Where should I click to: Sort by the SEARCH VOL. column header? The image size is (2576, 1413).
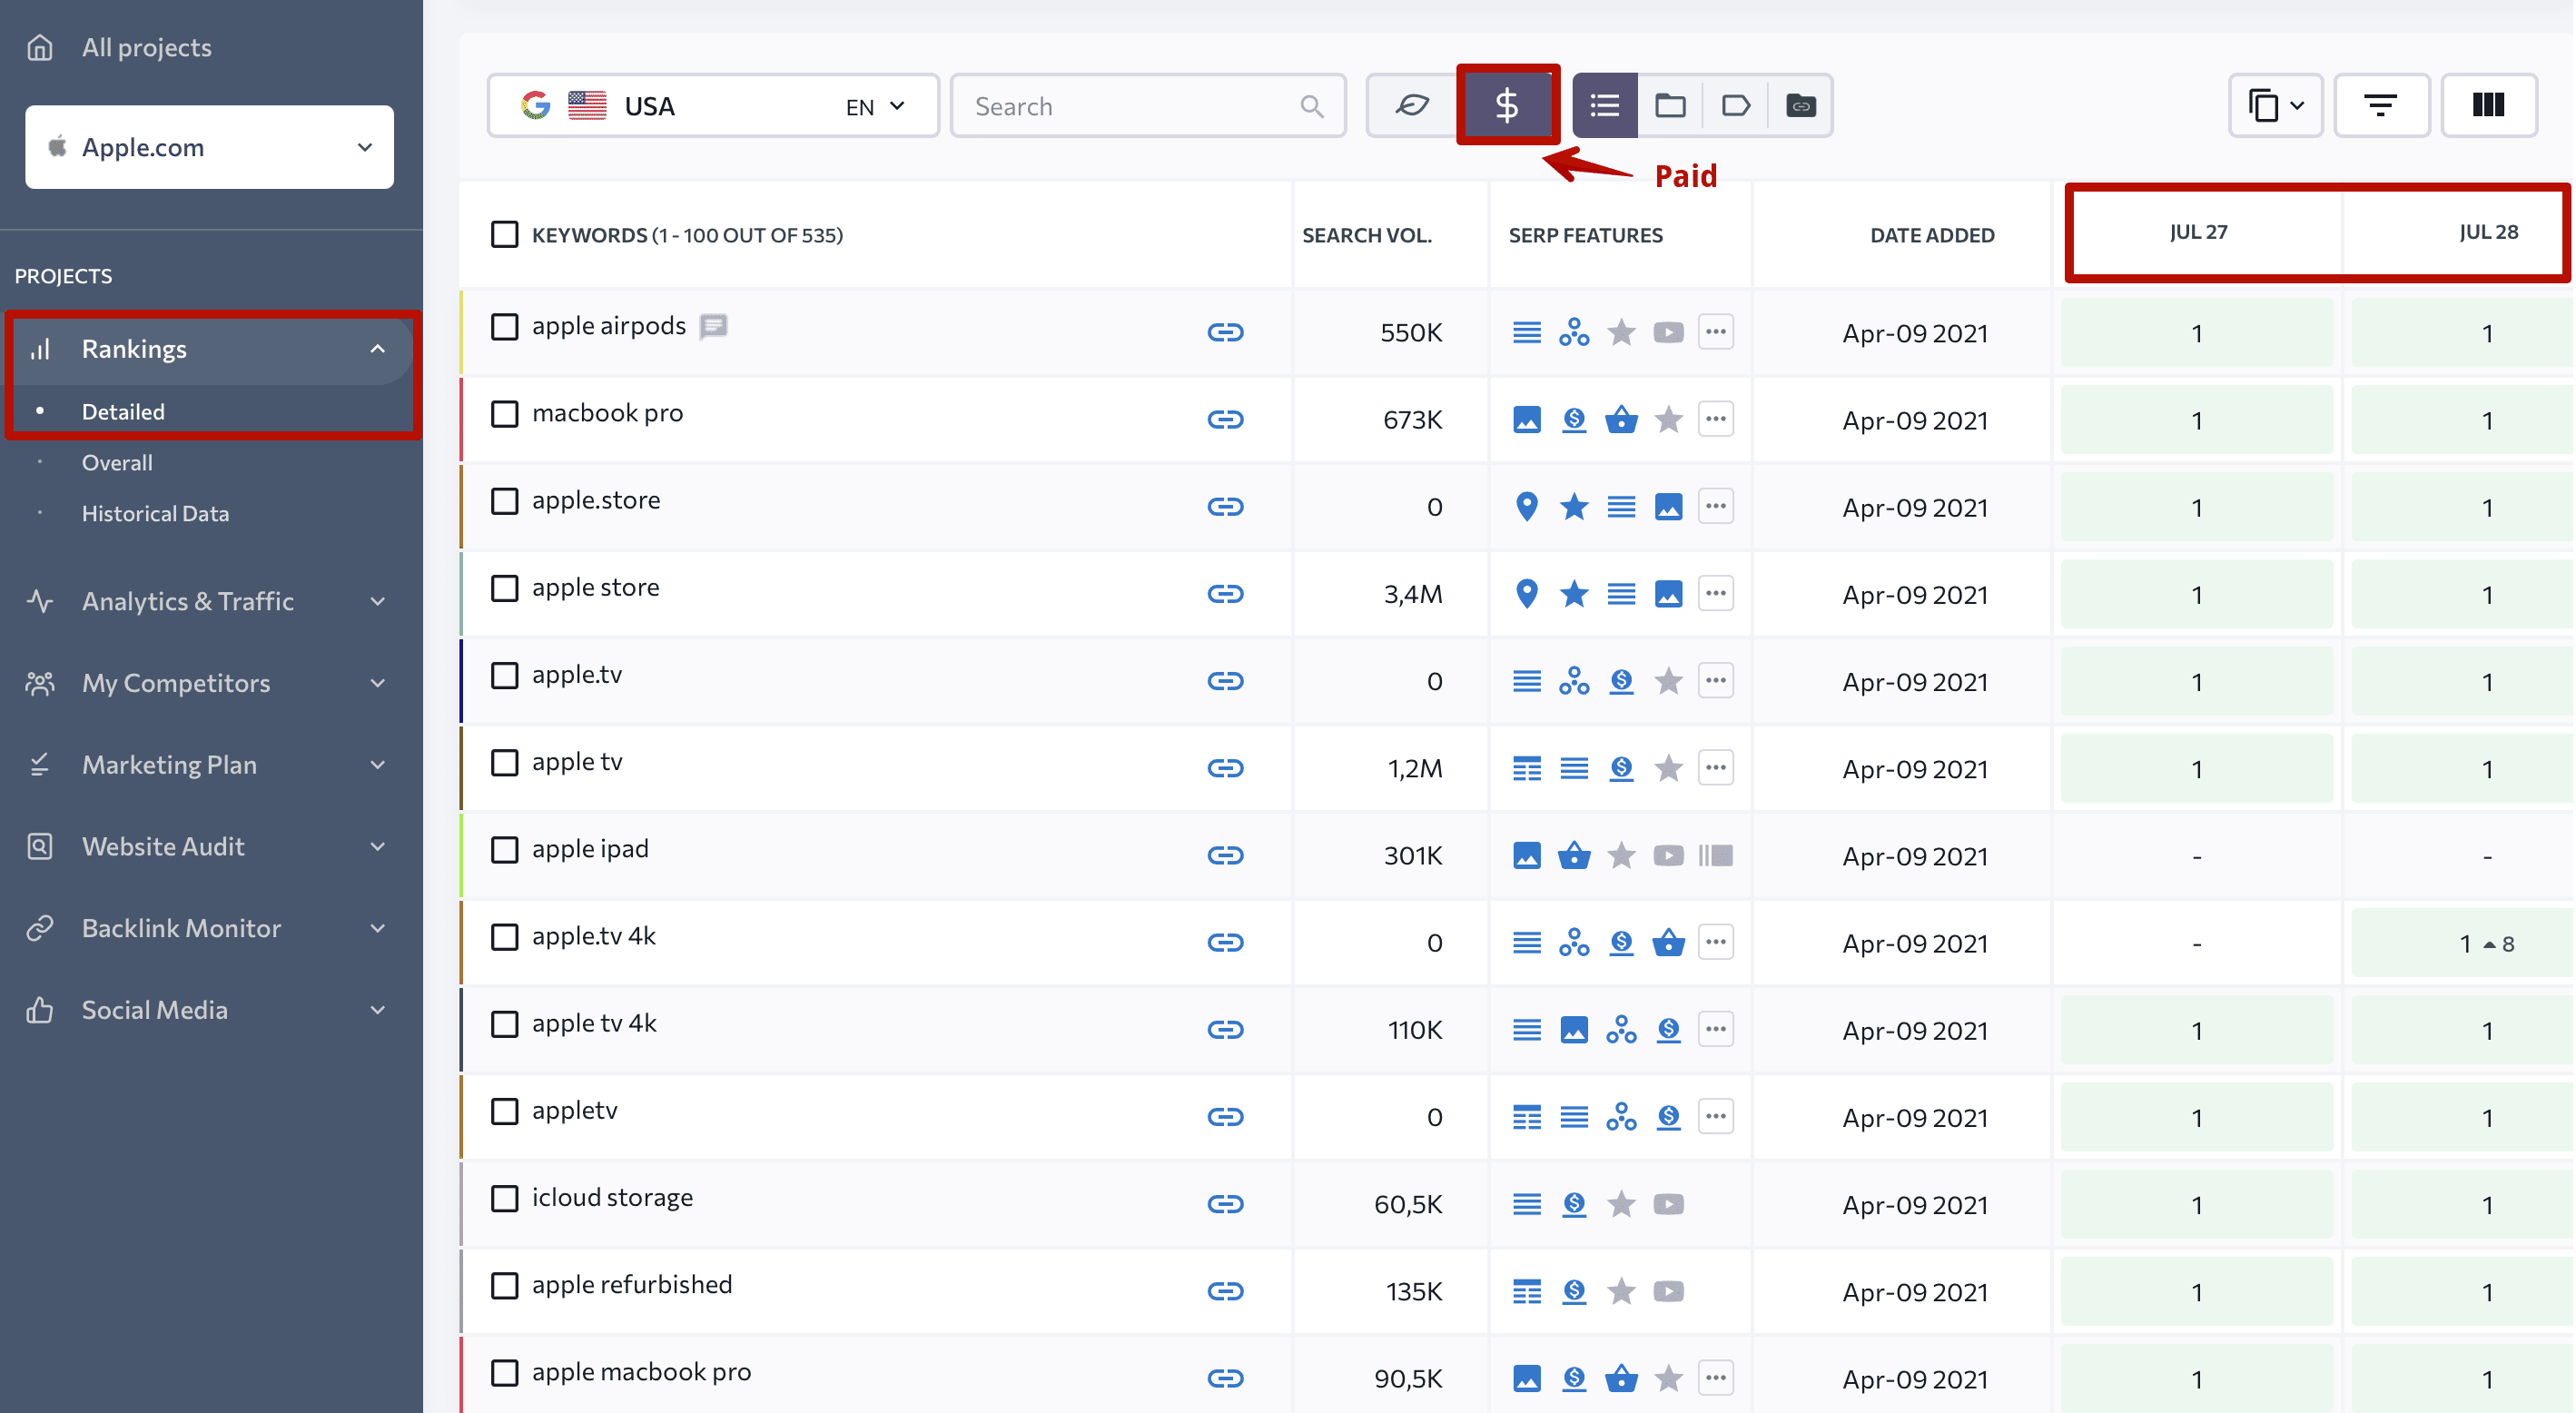pos(1366,235)
